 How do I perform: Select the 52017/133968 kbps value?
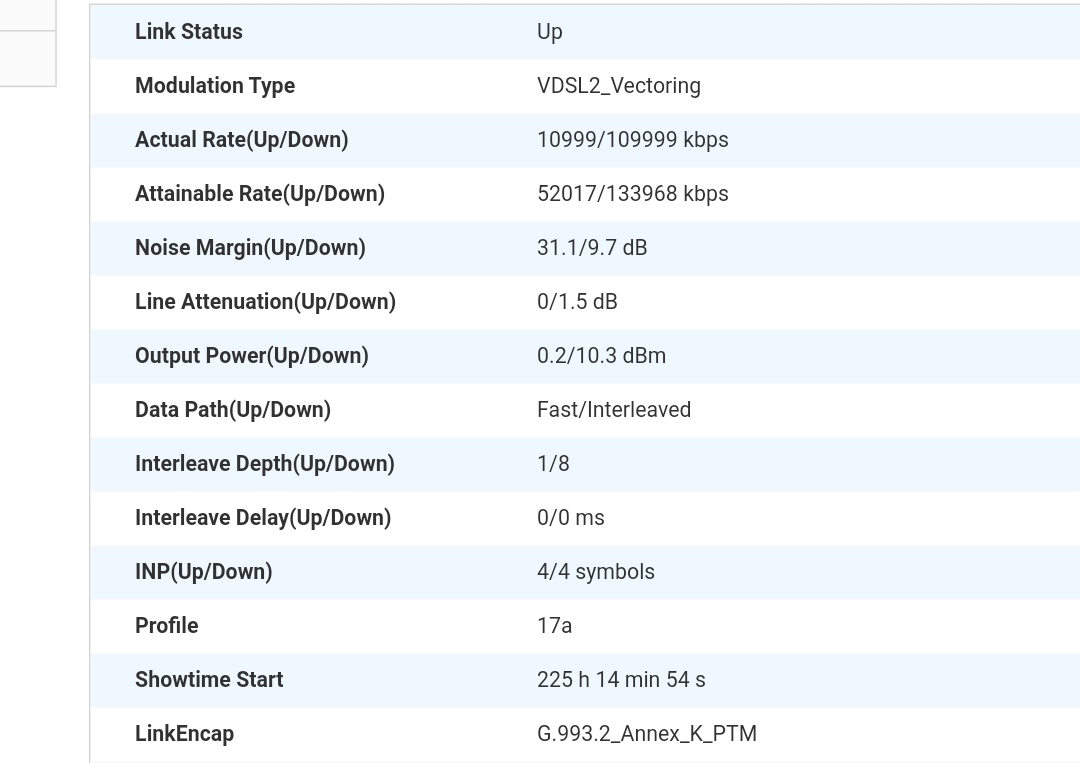632,194
